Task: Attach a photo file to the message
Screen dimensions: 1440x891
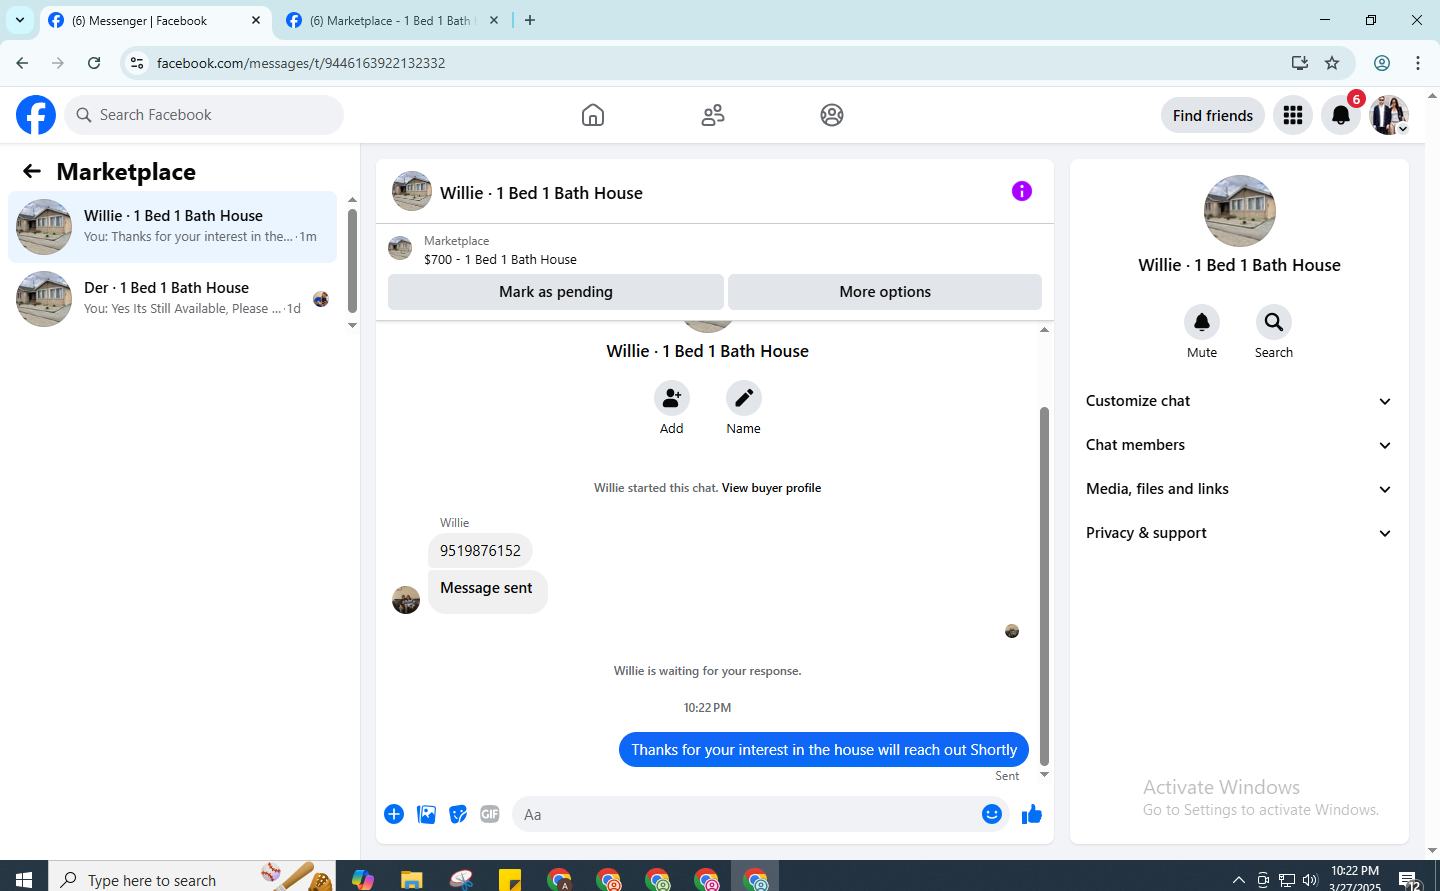Action: (x=426, y=814)
